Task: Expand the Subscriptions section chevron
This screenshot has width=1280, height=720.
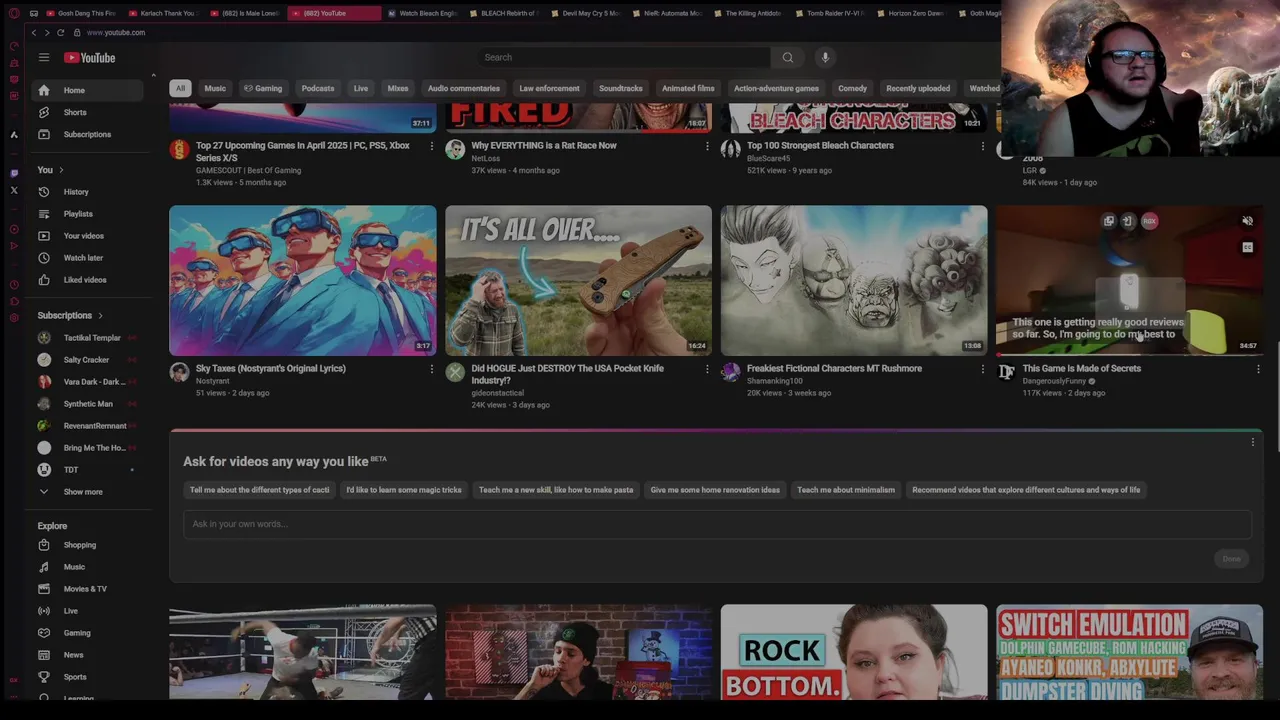Action: click(99, 316)
